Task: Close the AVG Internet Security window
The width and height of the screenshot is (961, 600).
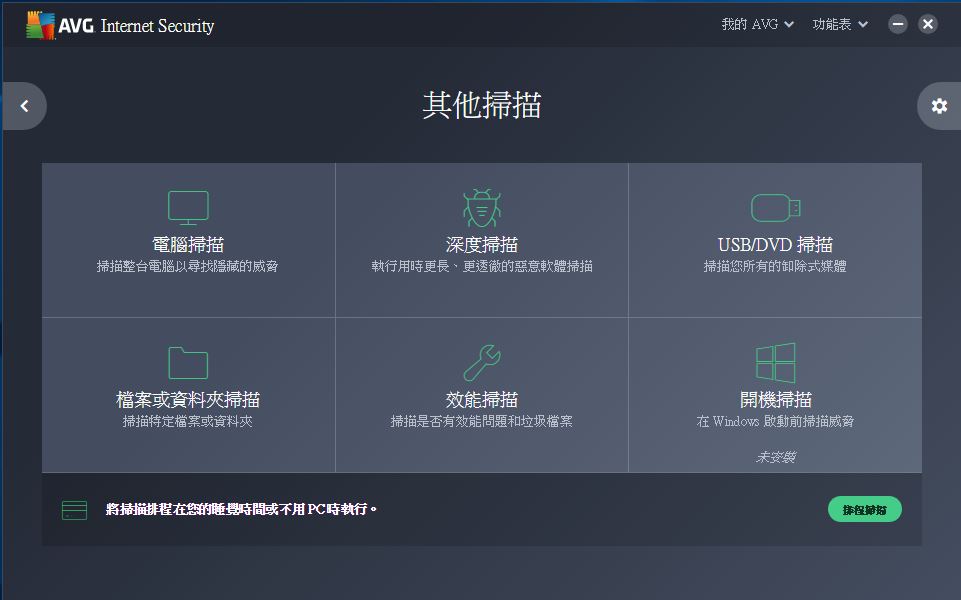Action: tap(928, 24)
